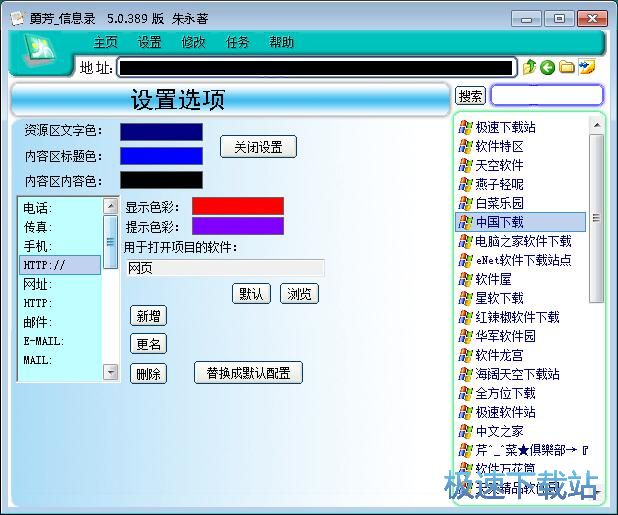Pick the 内容区内容色 black swatch
Screen dimensions: 618x515
pos(162,180)
